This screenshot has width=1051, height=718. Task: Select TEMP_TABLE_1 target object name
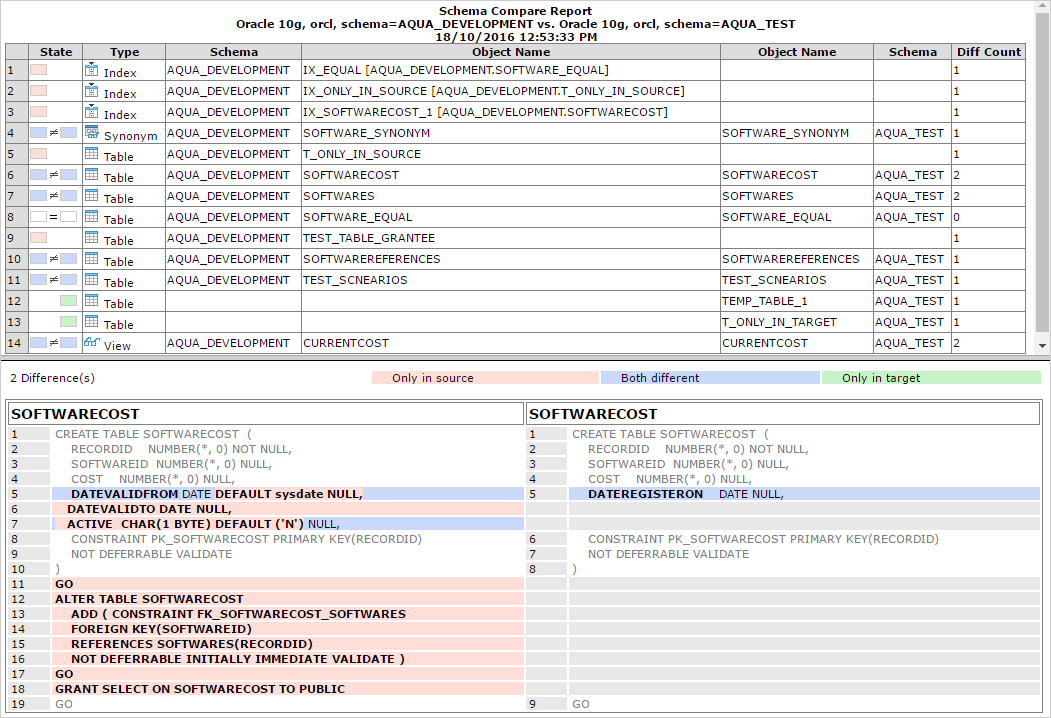point(797,301)
